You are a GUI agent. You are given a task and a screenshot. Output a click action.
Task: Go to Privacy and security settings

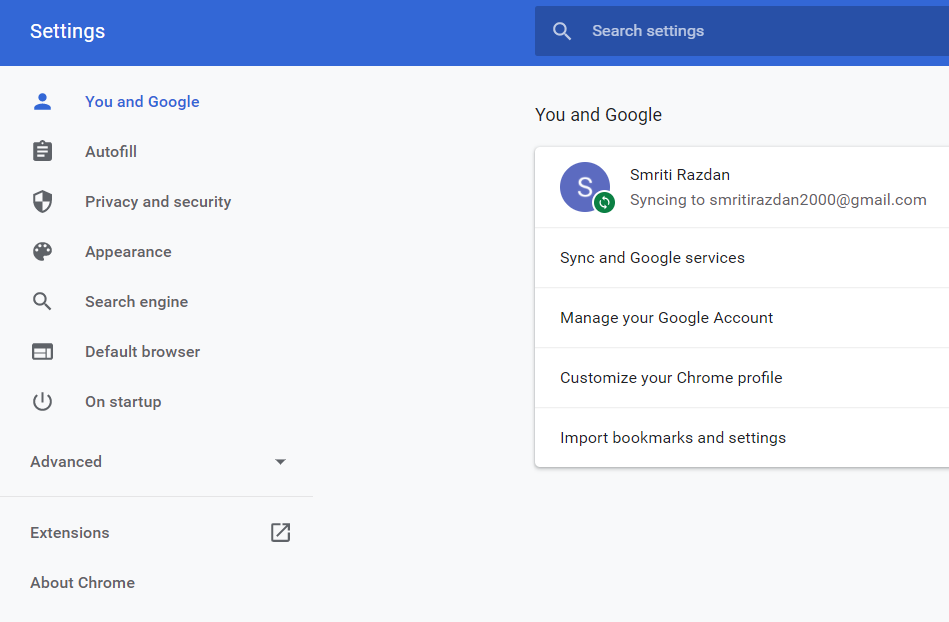click(x=158, y=202)
